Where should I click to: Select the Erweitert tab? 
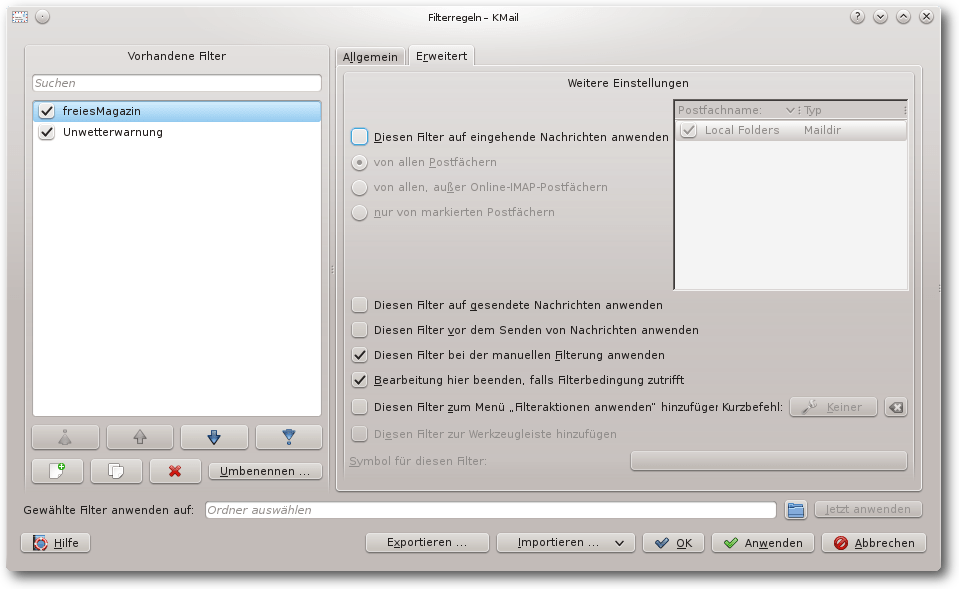tap(442, 57)
